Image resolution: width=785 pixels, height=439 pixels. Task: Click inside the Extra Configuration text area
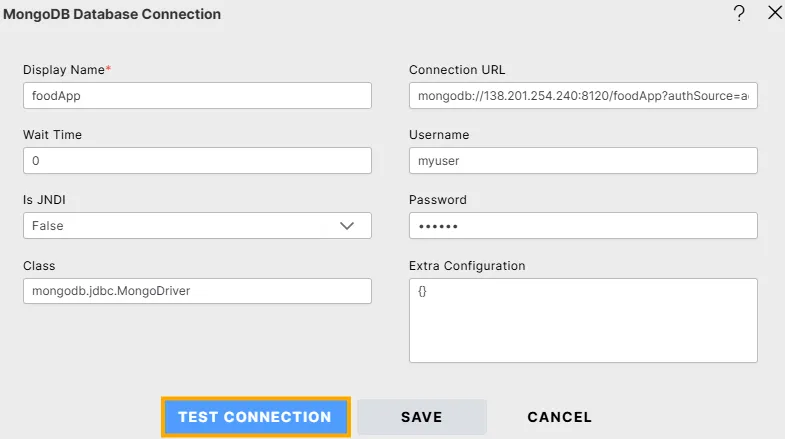click(583, 320)
